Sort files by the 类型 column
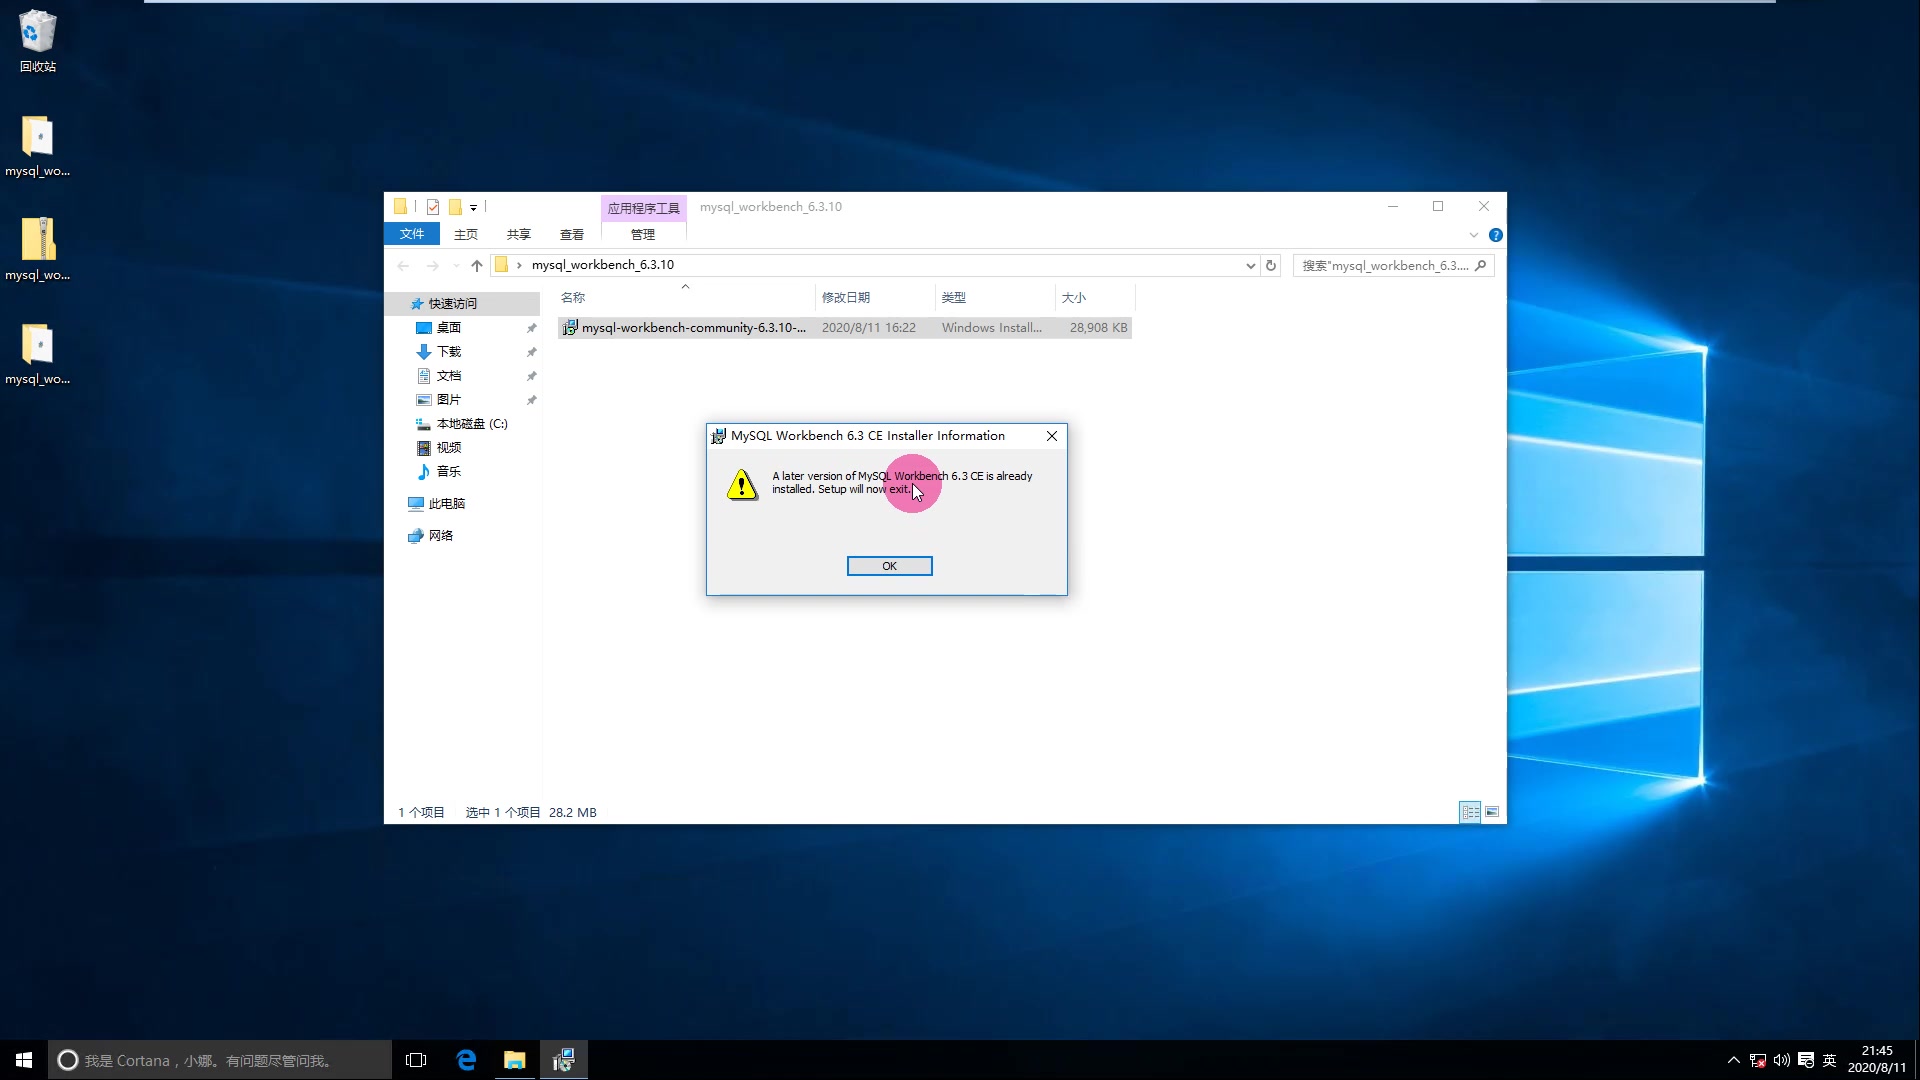 (x=995, y=297)
